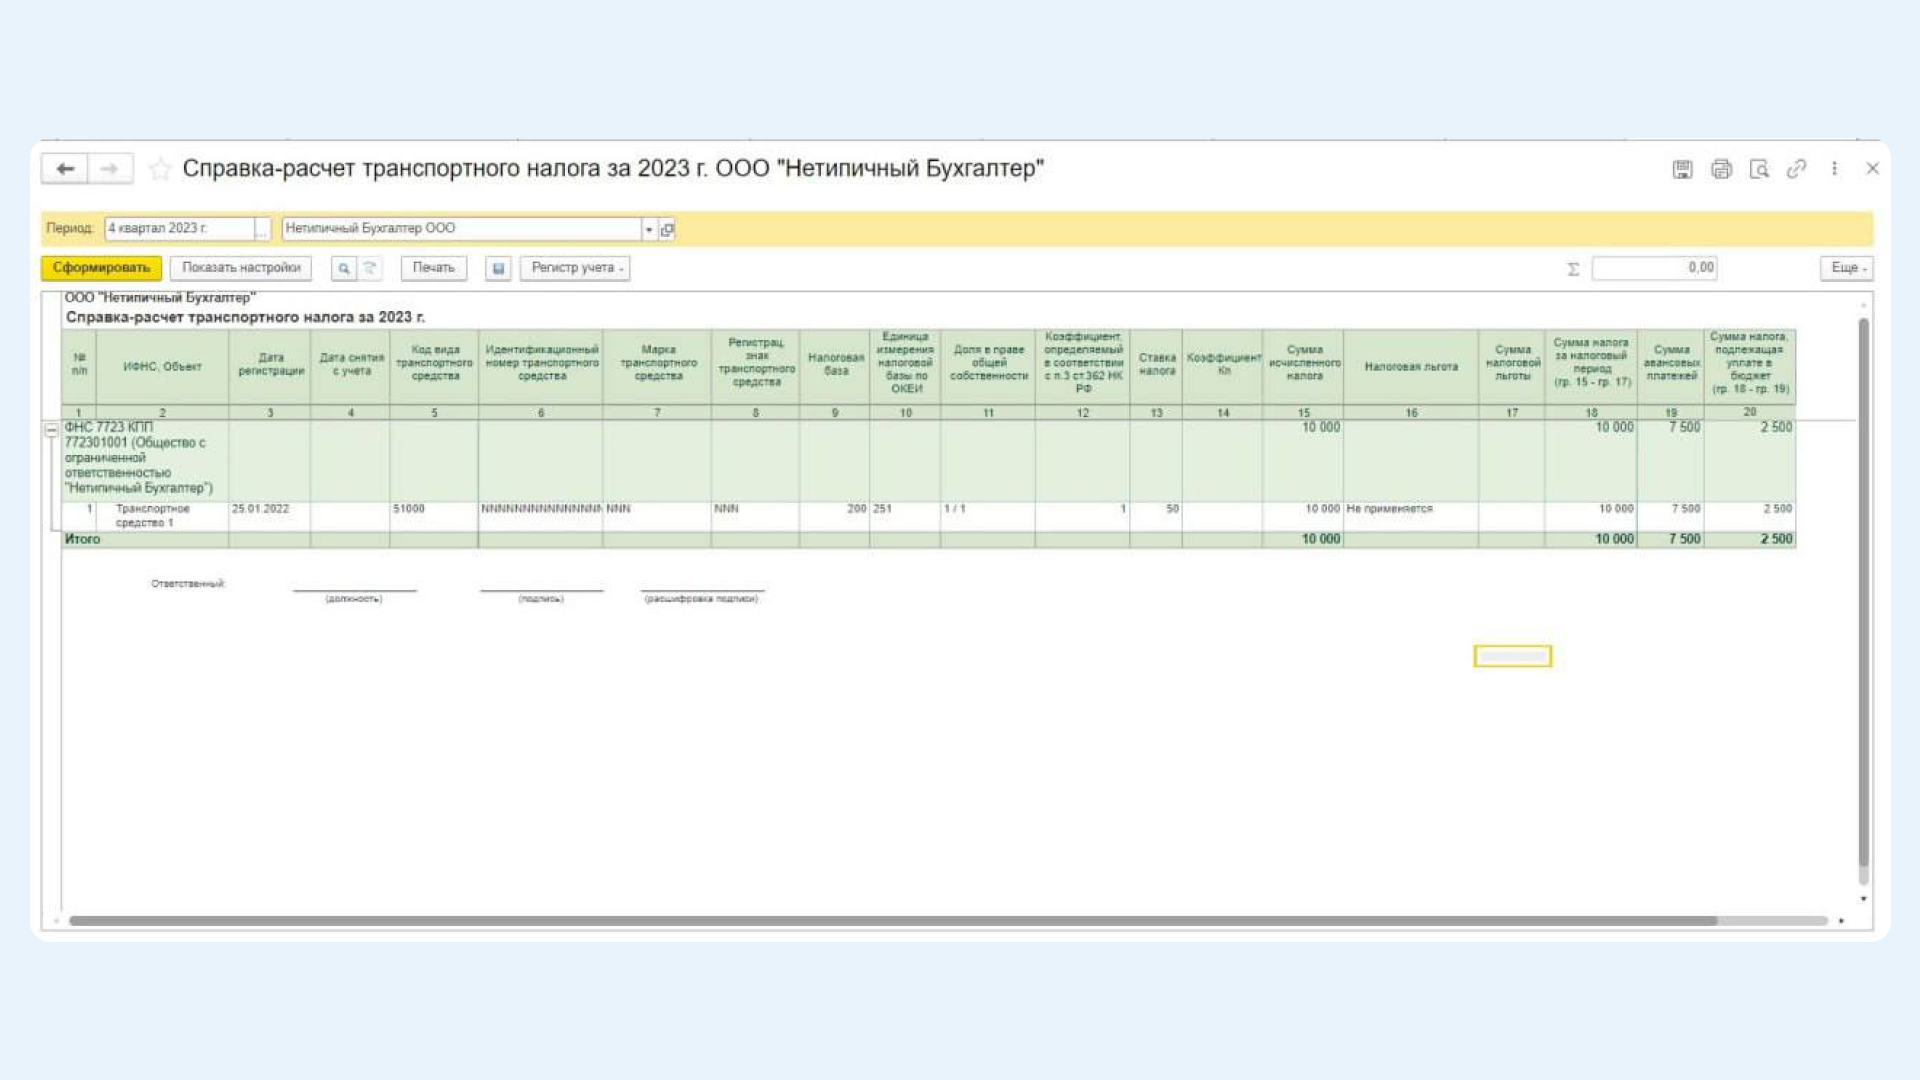The image size is (1920, 1080).
Task: Expand the organization dropdown arrow
Action: [x=649, y=229]
